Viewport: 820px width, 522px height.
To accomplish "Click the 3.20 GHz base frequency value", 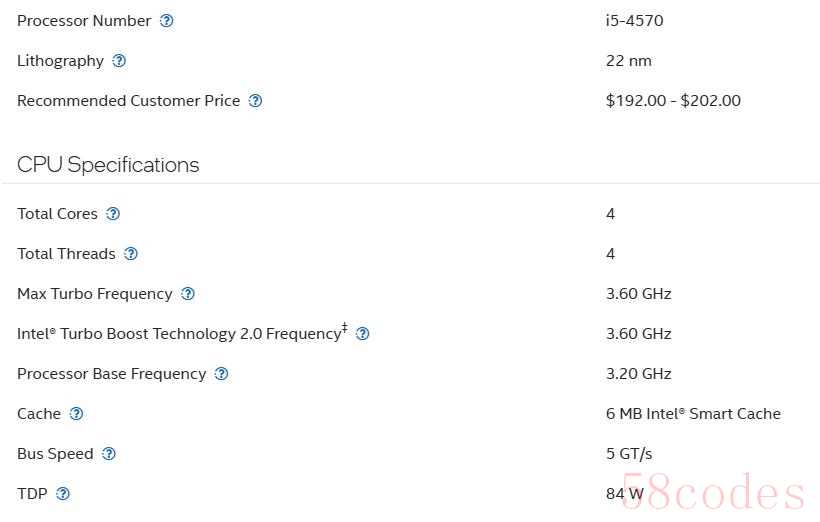I will 639,374.
